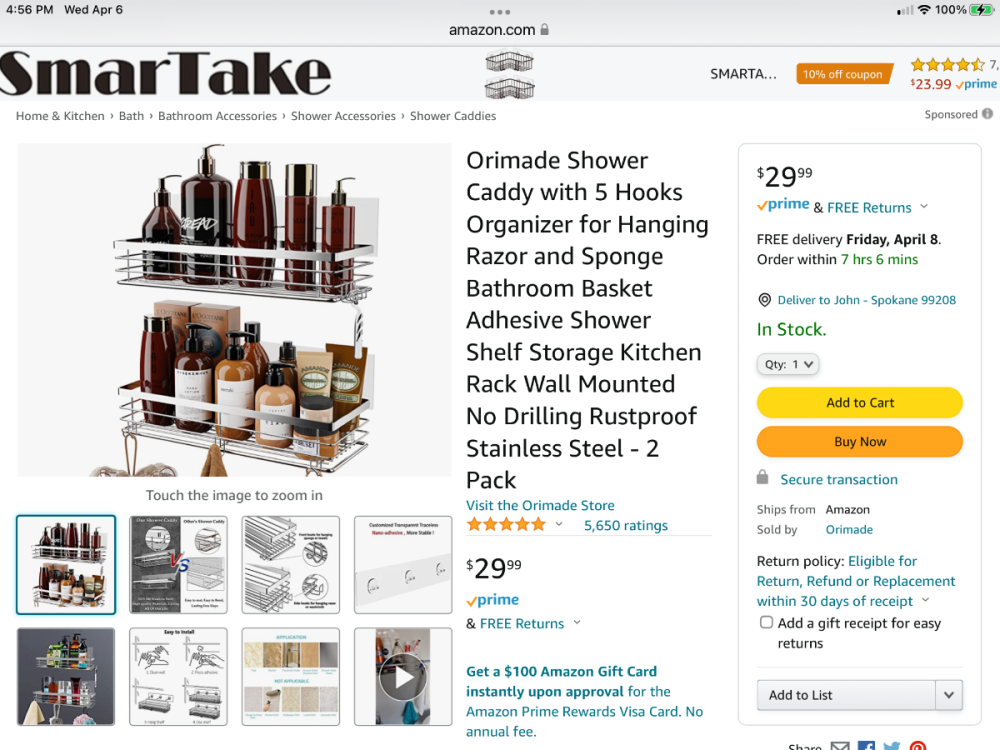
Task: Share via email envelope icon
Action: tap(840, 746)
